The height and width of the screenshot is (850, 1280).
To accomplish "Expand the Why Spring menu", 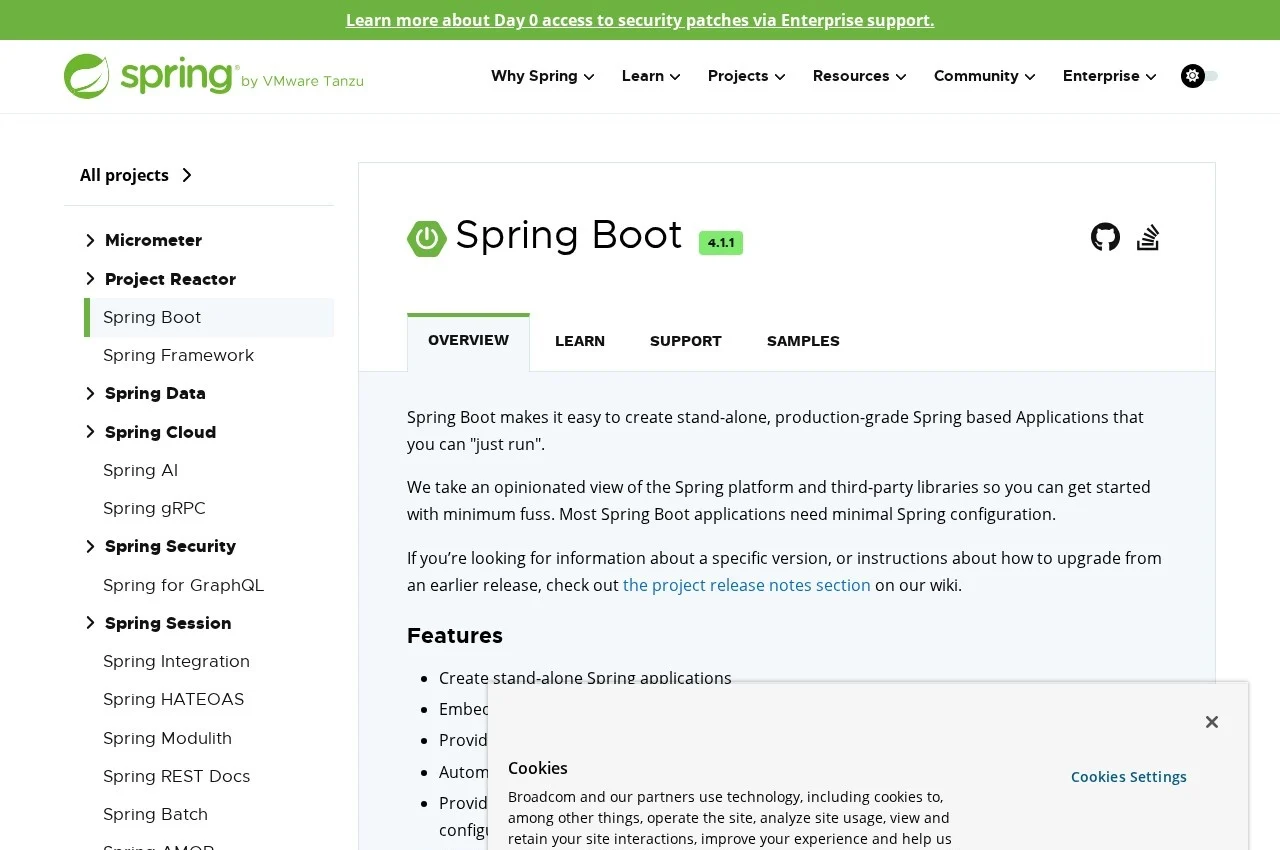I will point(543,76).
